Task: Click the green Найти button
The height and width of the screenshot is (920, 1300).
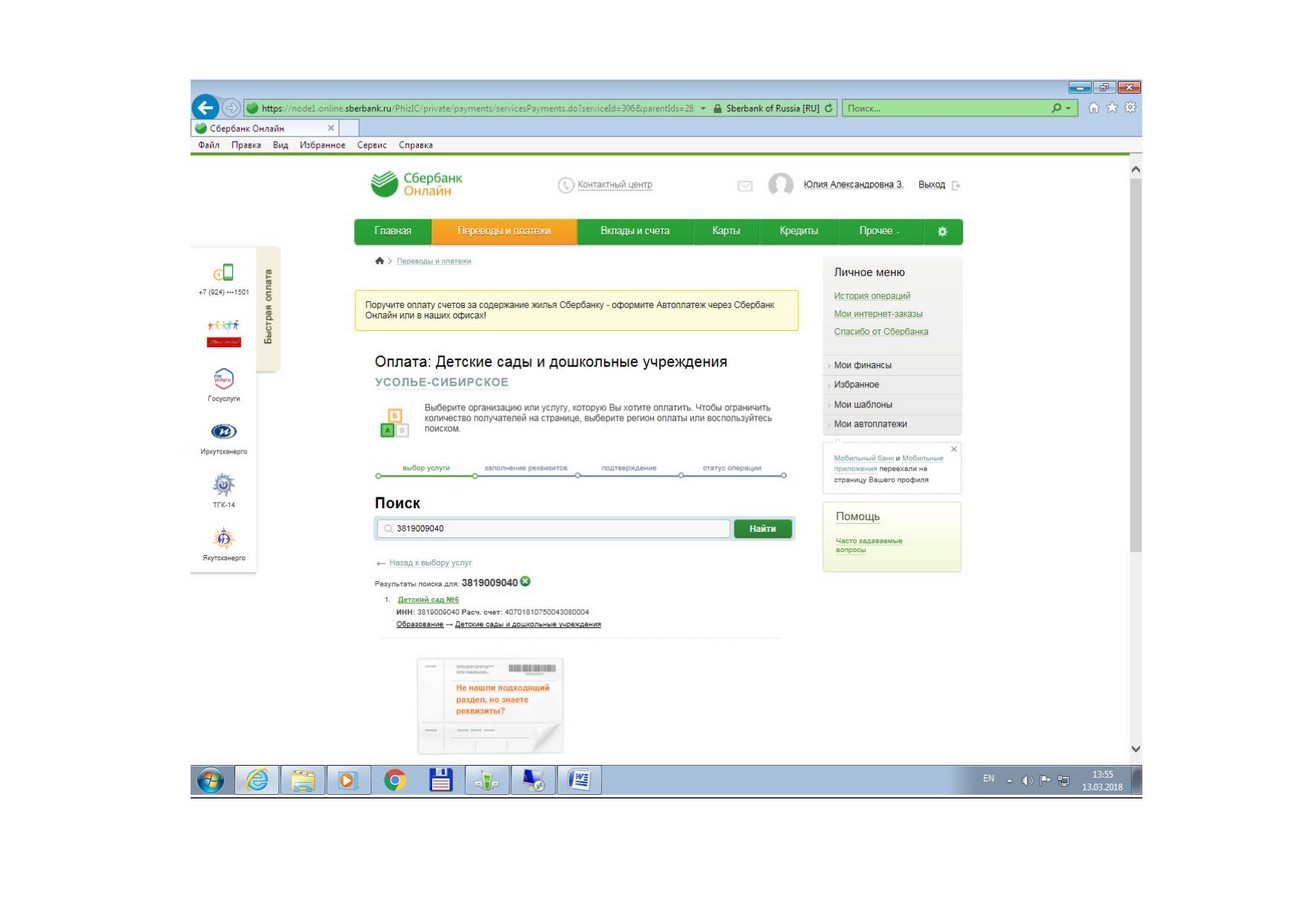Action: 763,529
